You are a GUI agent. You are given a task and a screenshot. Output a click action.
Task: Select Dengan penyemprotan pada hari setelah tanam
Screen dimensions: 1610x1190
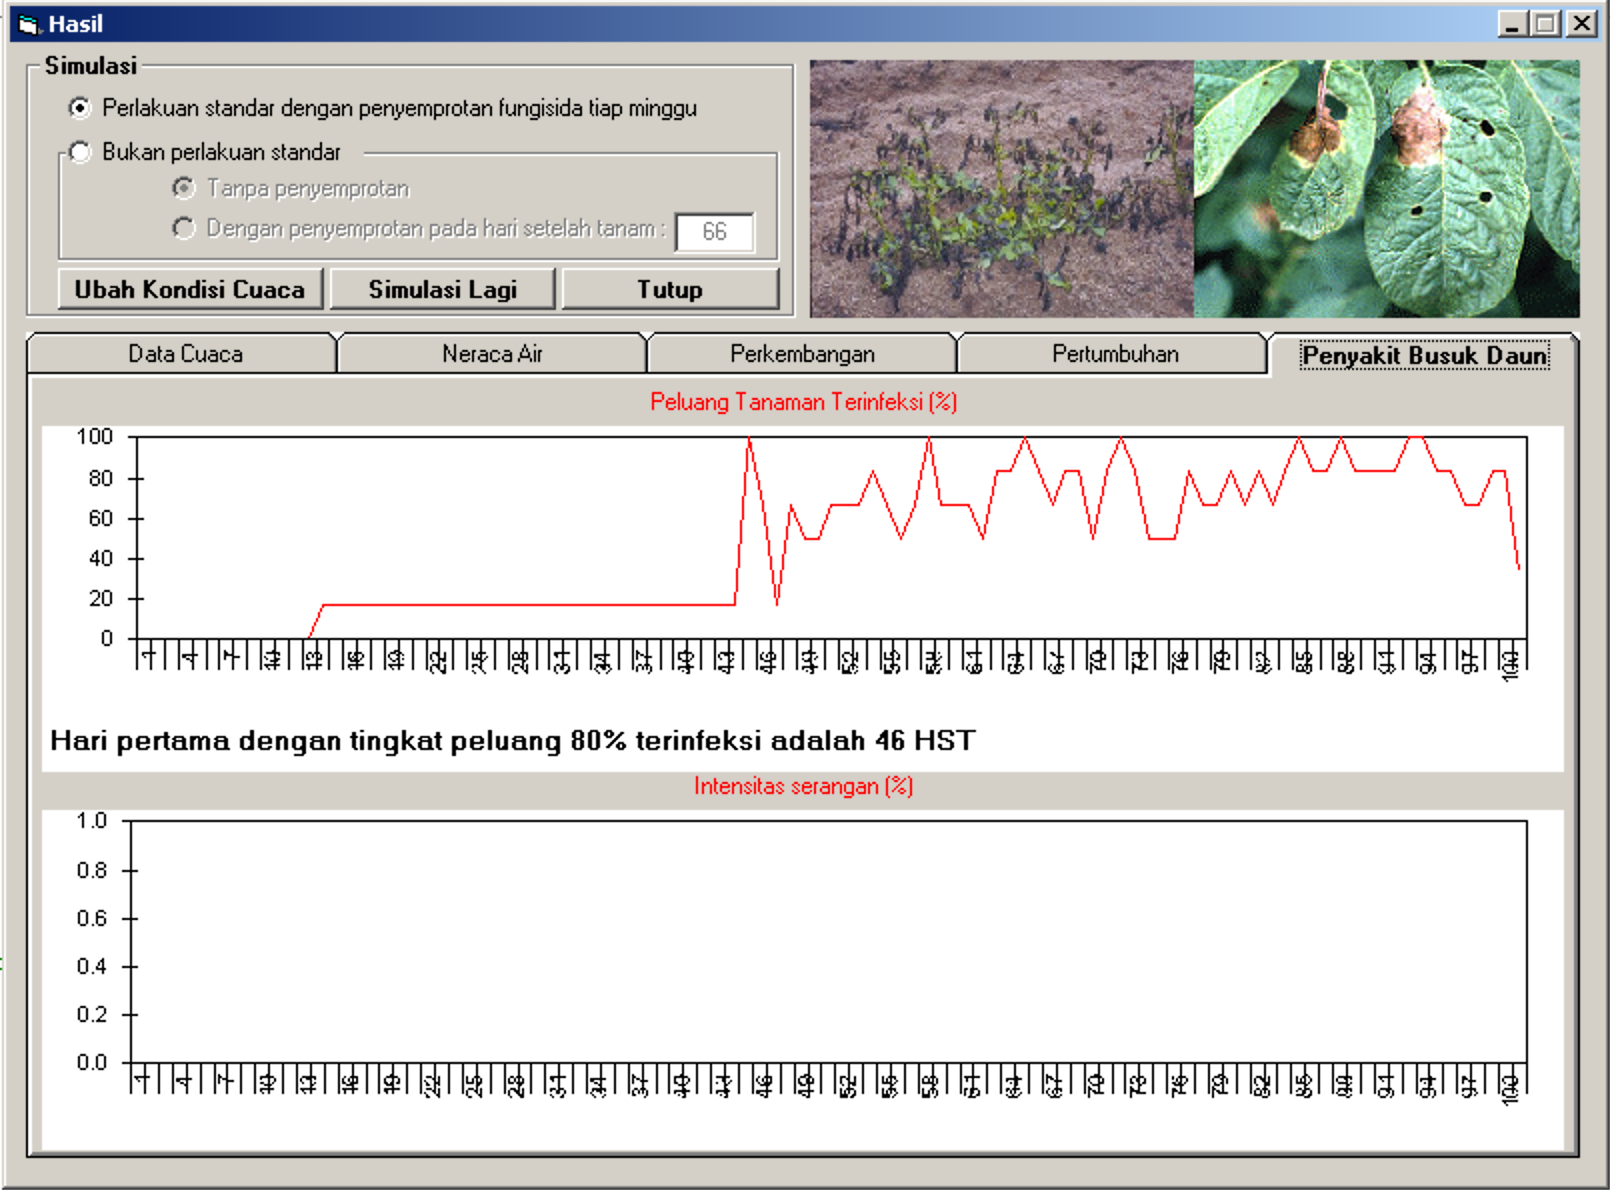(x=184, y=229)
